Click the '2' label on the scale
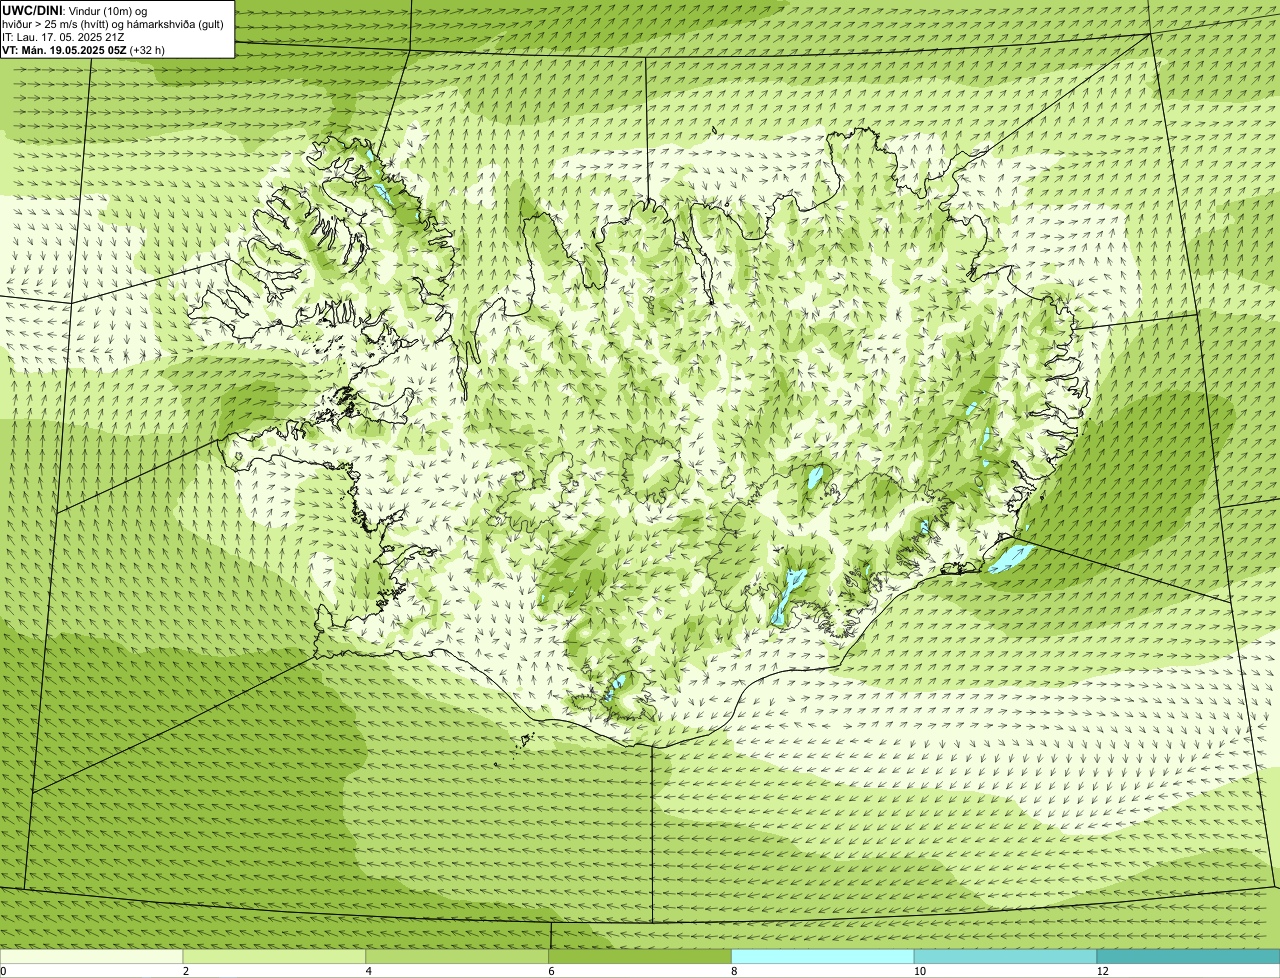 (185, 971)
